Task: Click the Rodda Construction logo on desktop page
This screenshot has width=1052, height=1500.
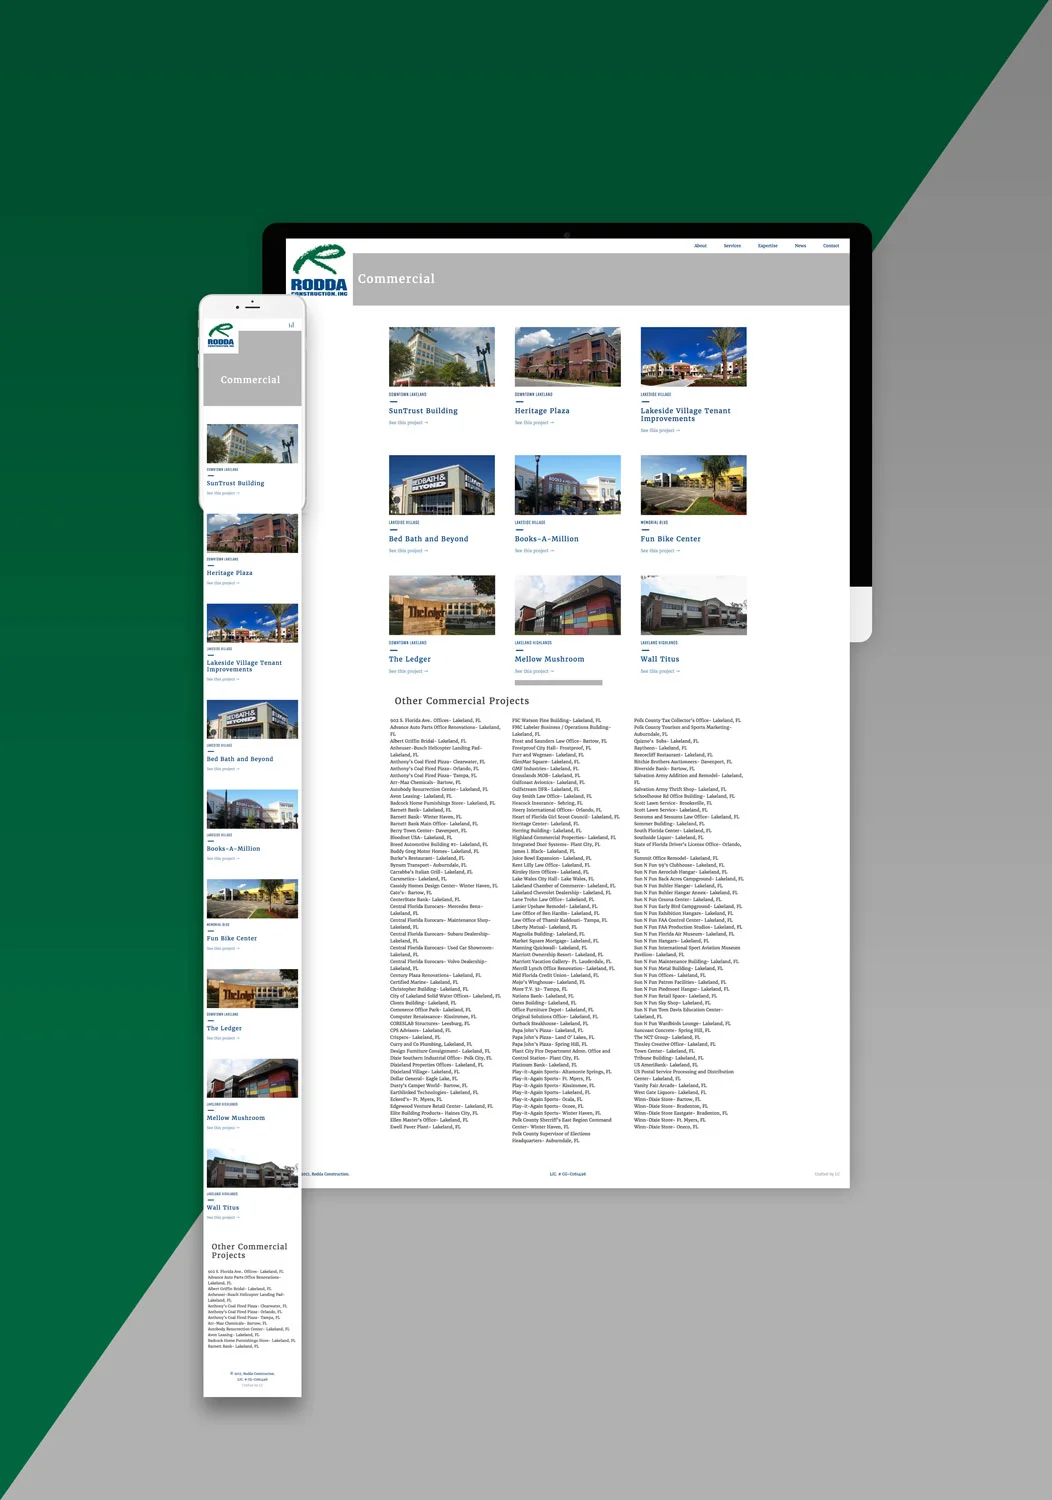Action: tap(319, 271)
